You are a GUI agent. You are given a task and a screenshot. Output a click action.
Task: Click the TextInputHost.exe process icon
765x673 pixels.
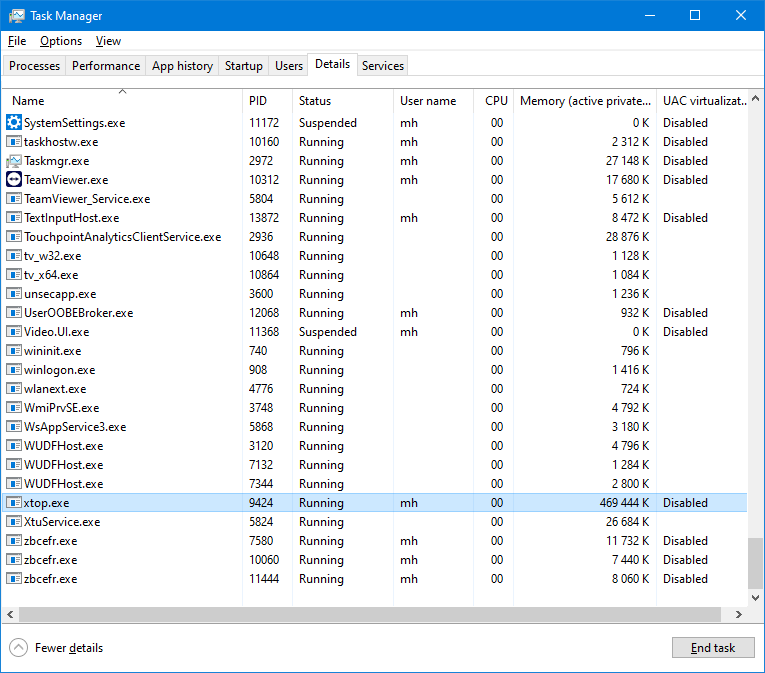14,218
